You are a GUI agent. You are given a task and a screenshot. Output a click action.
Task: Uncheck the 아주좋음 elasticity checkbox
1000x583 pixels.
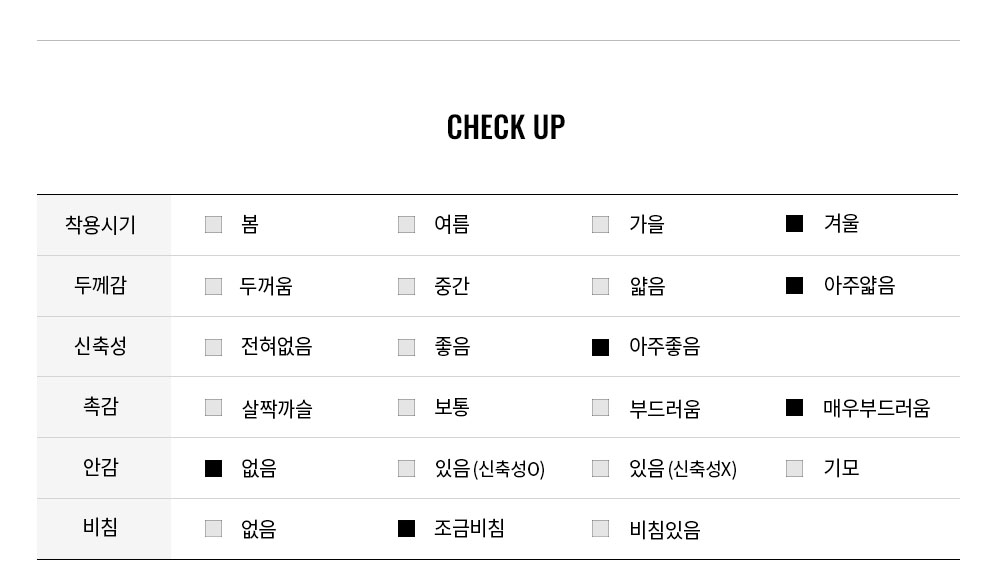point(600,347)
